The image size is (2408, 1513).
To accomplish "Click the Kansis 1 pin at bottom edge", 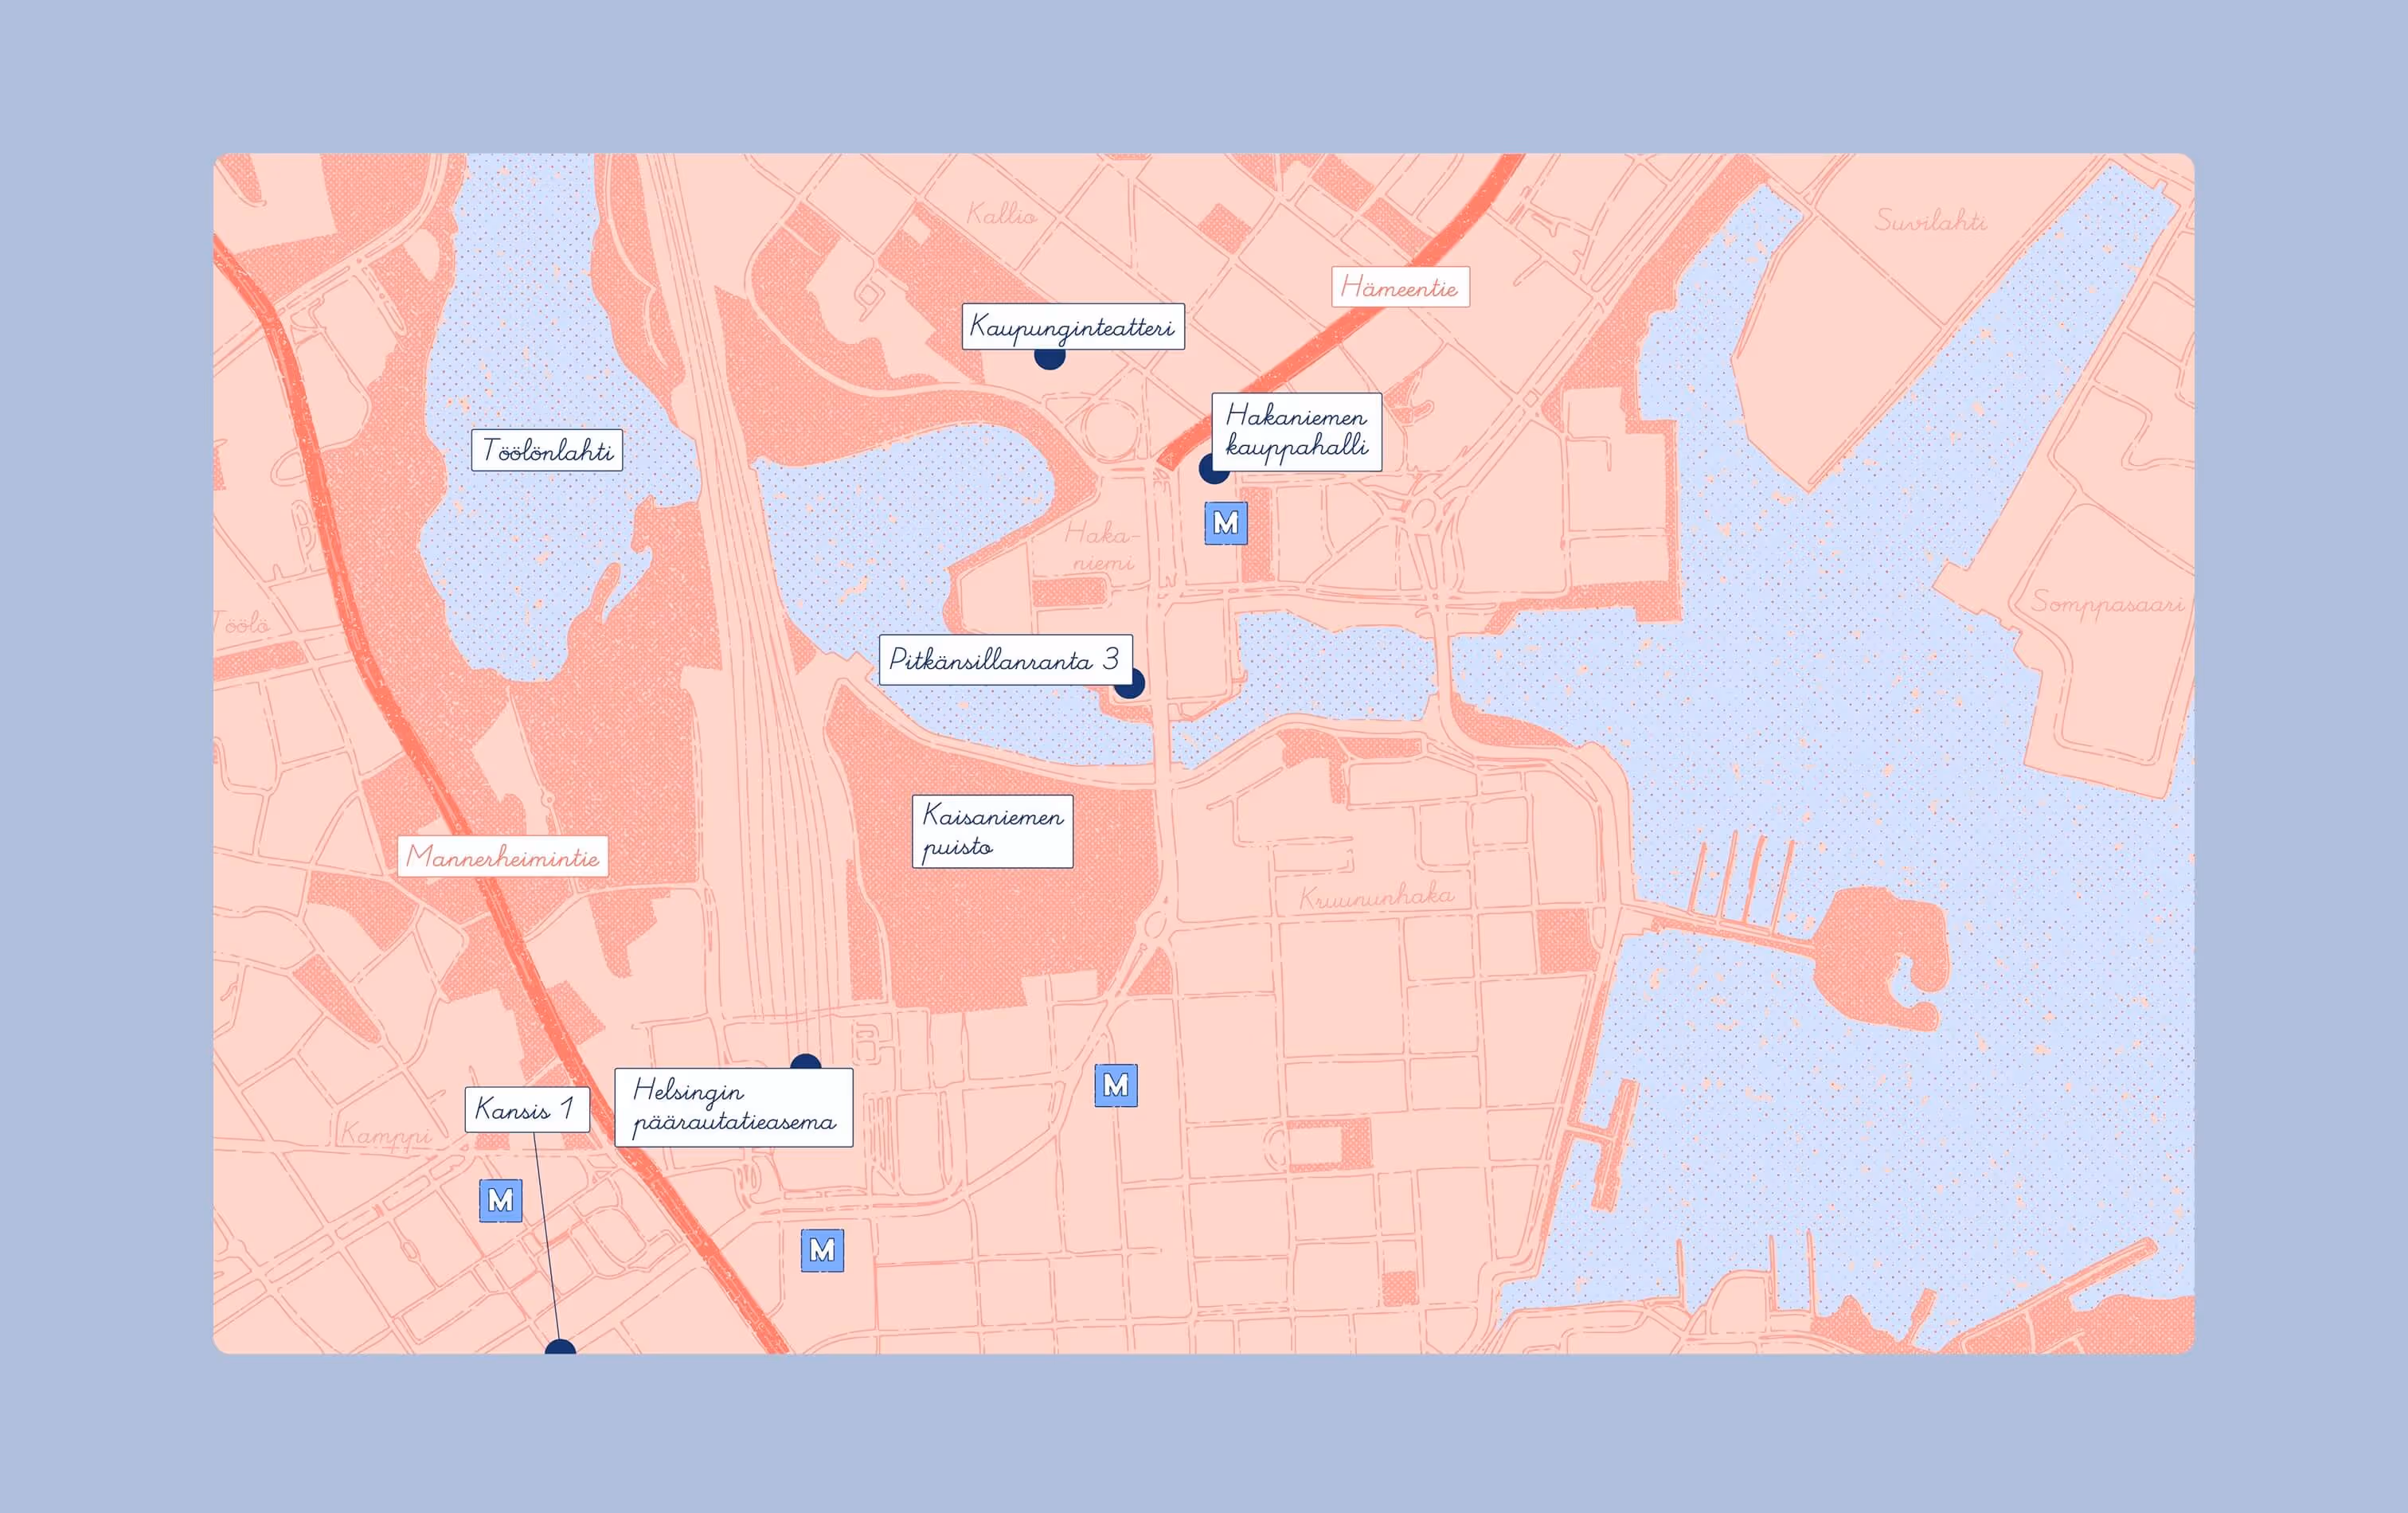I will click(x=560, y=1347).
